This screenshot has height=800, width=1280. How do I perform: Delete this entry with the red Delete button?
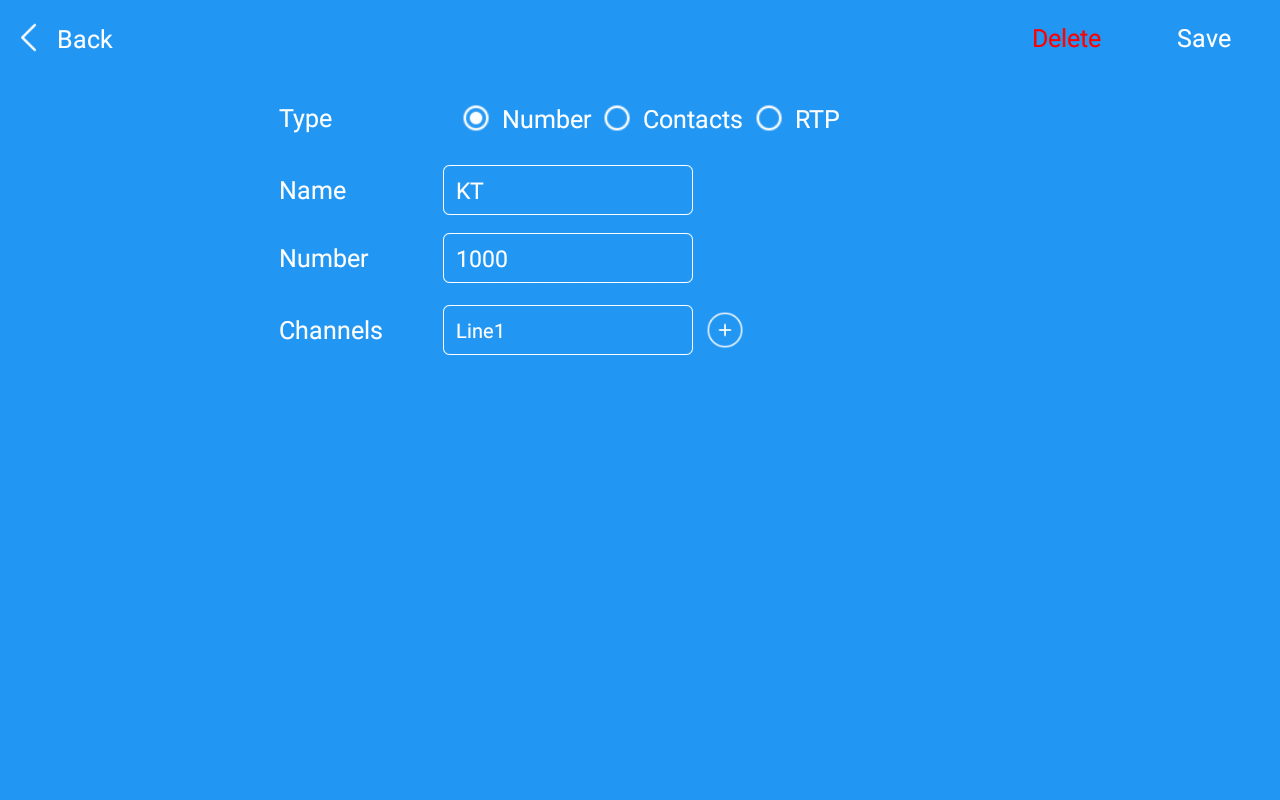(x=1066, y=39)
